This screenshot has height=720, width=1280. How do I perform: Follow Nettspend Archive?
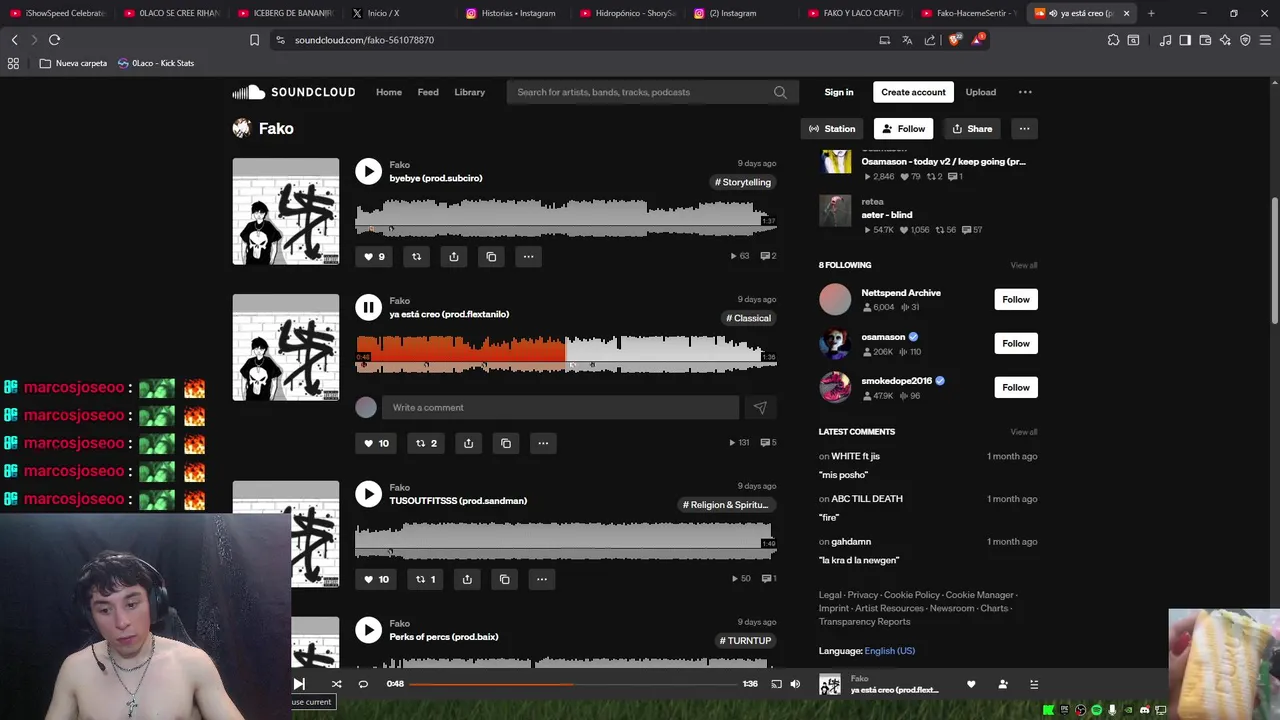1016,299
